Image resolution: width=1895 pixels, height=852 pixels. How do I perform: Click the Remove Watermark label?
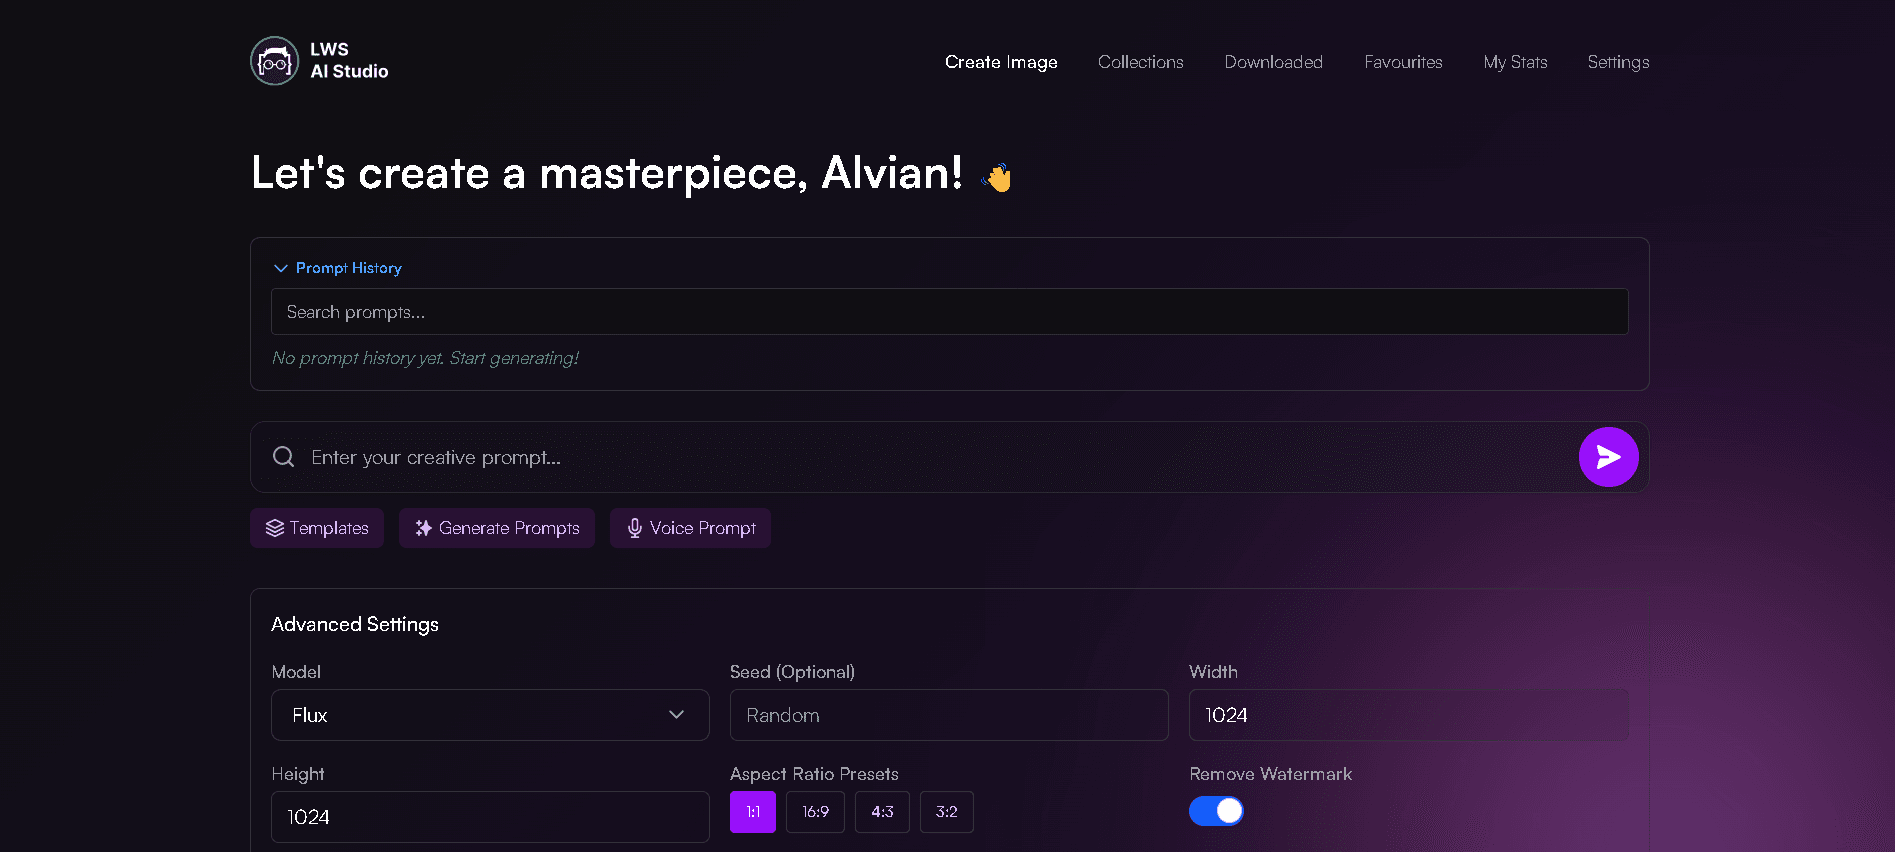[1270, 774]
